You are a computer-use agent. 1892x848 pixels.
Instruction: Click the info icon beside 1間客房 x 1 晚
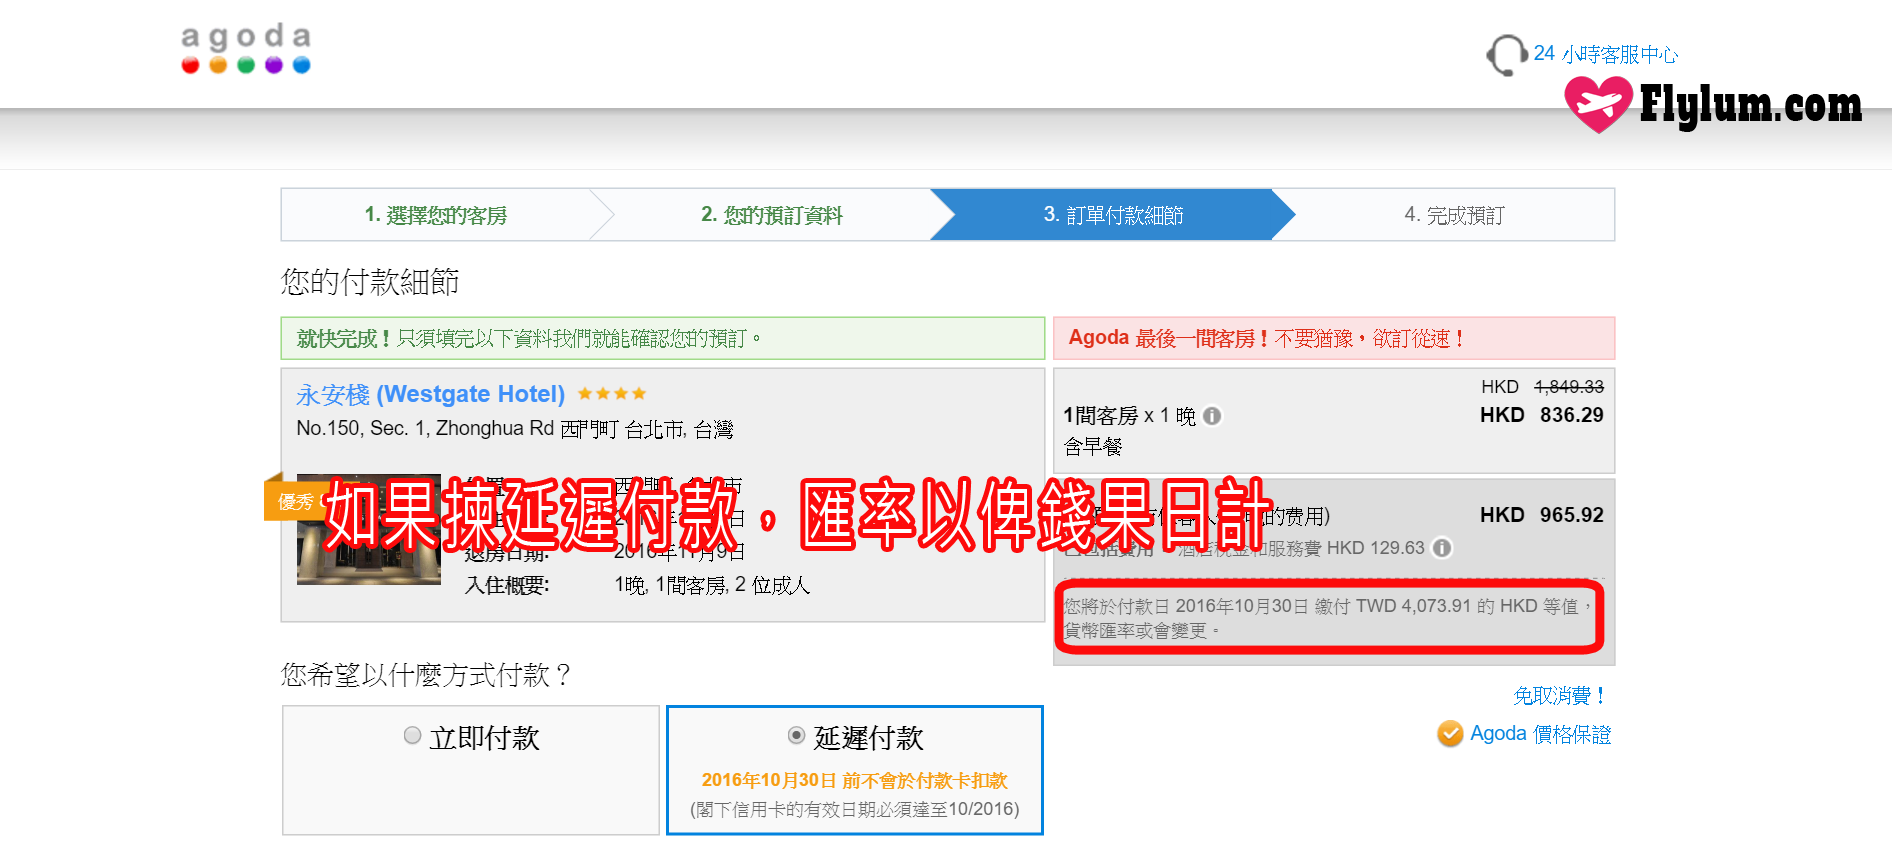tap(1212, 416)
